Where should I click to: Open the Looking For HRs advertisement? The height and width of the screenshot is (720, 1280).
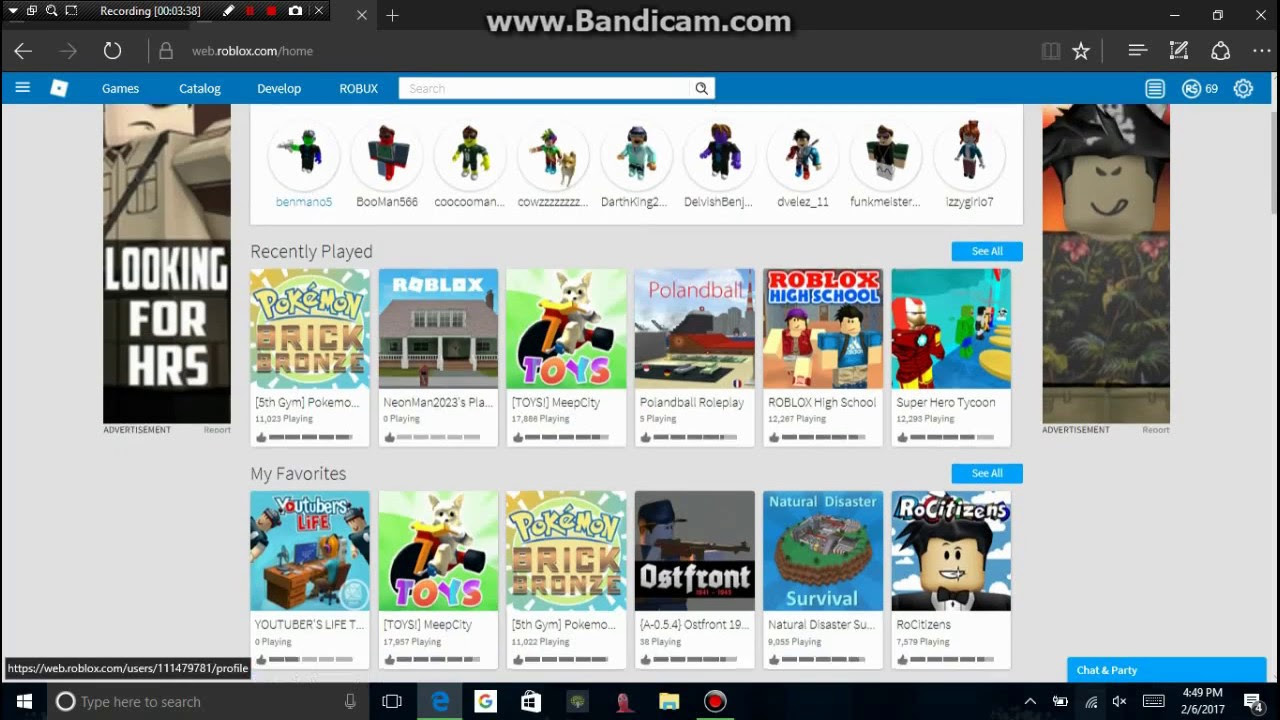[167, 264]
